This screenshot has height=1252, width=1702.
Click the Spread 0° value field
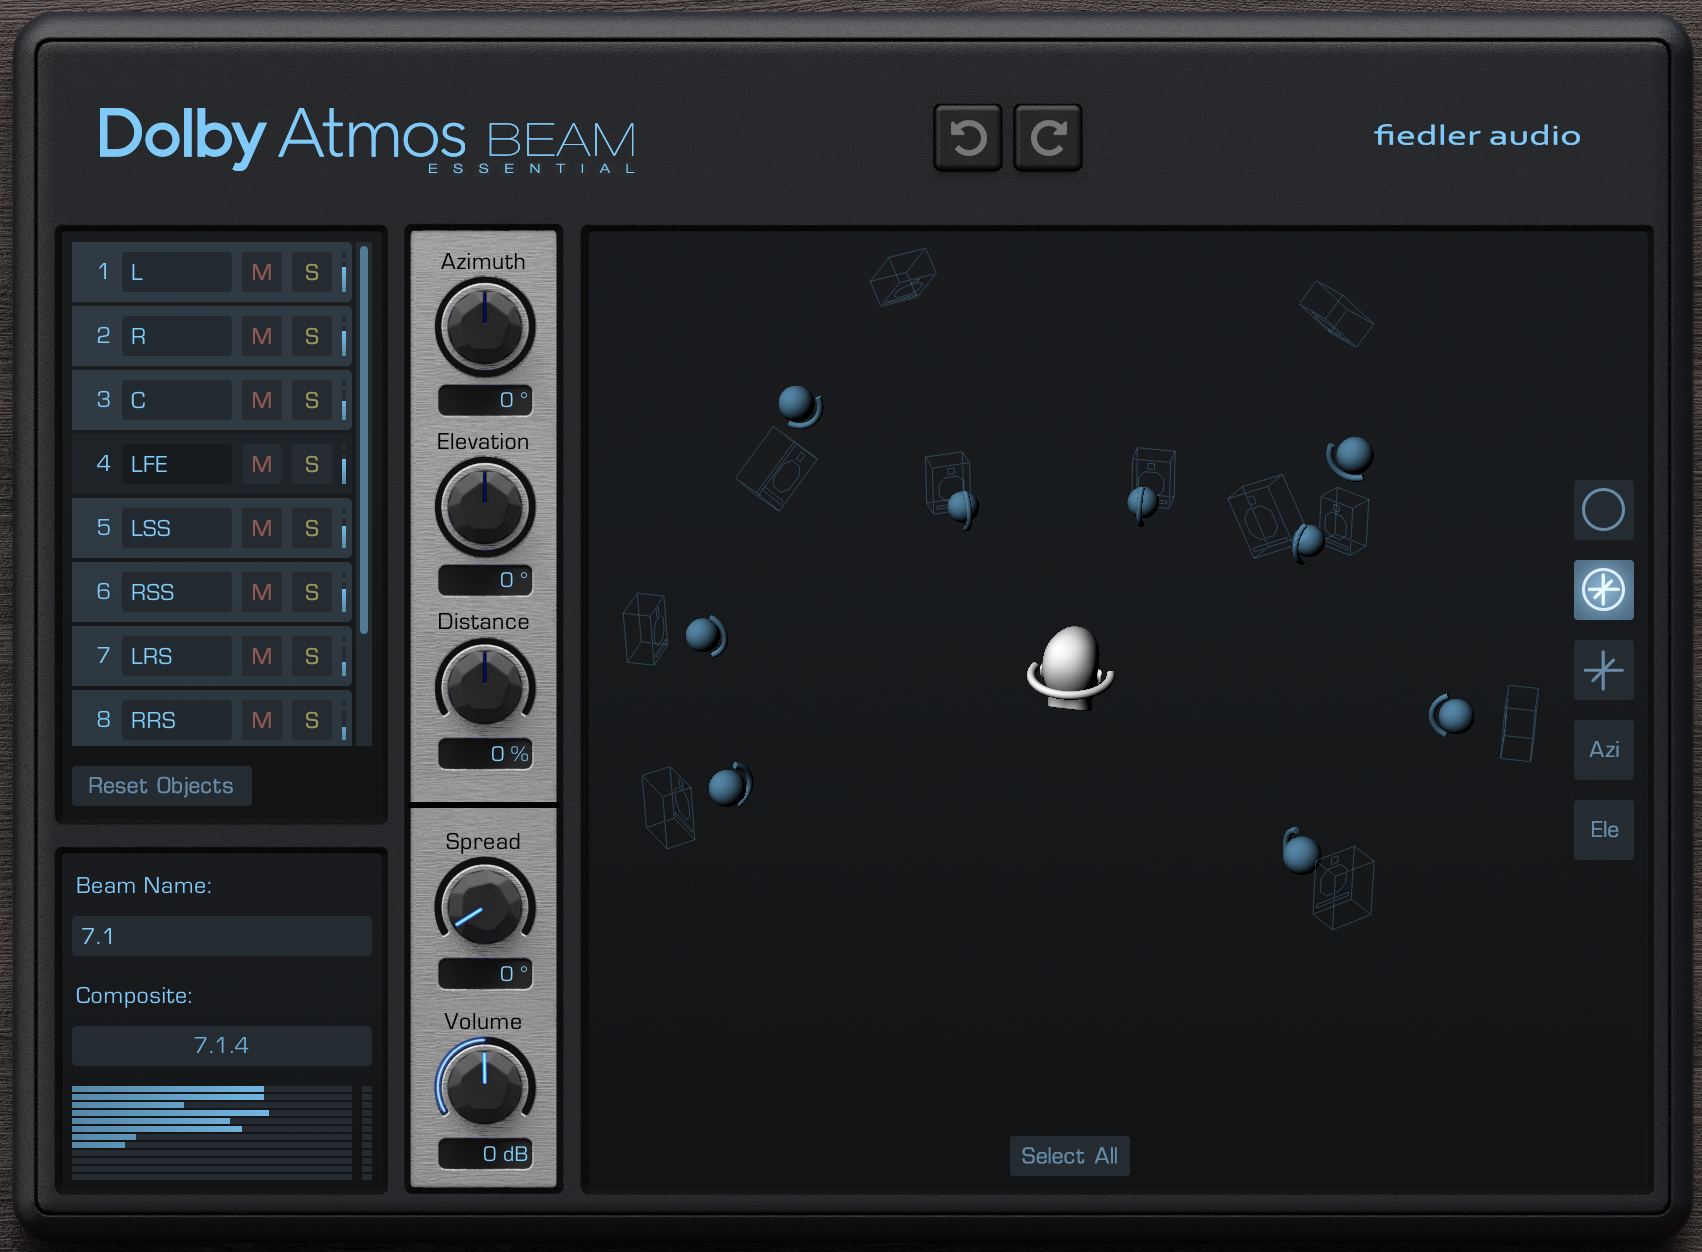pyautogui.click(x=485, y=974)
